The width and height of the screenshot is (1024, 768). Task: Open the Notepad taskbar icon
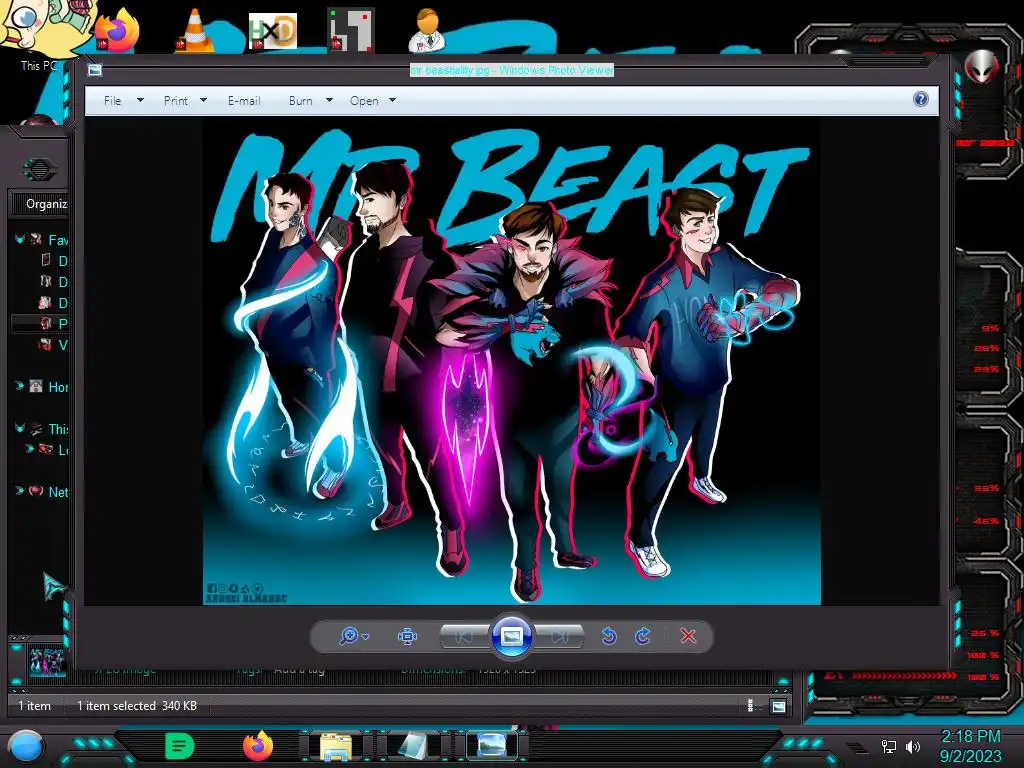click(413, 746)
